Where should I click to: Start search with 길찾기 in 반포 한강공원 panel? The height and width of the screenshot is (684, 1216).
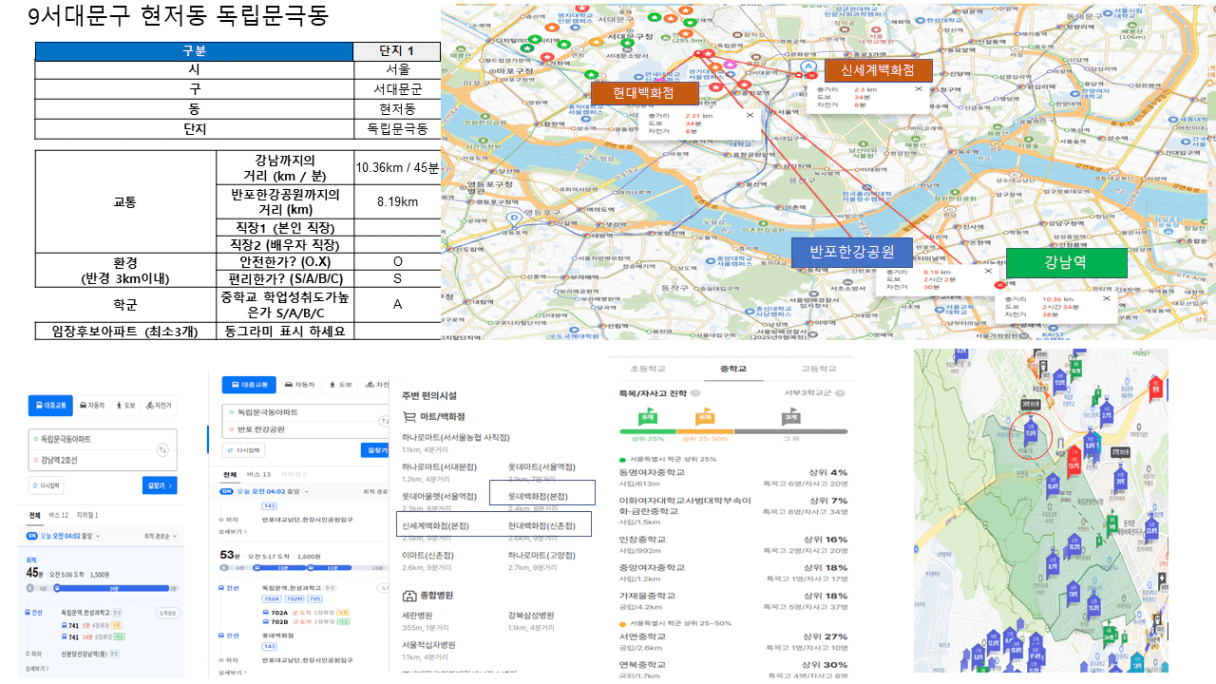[375, 450]
